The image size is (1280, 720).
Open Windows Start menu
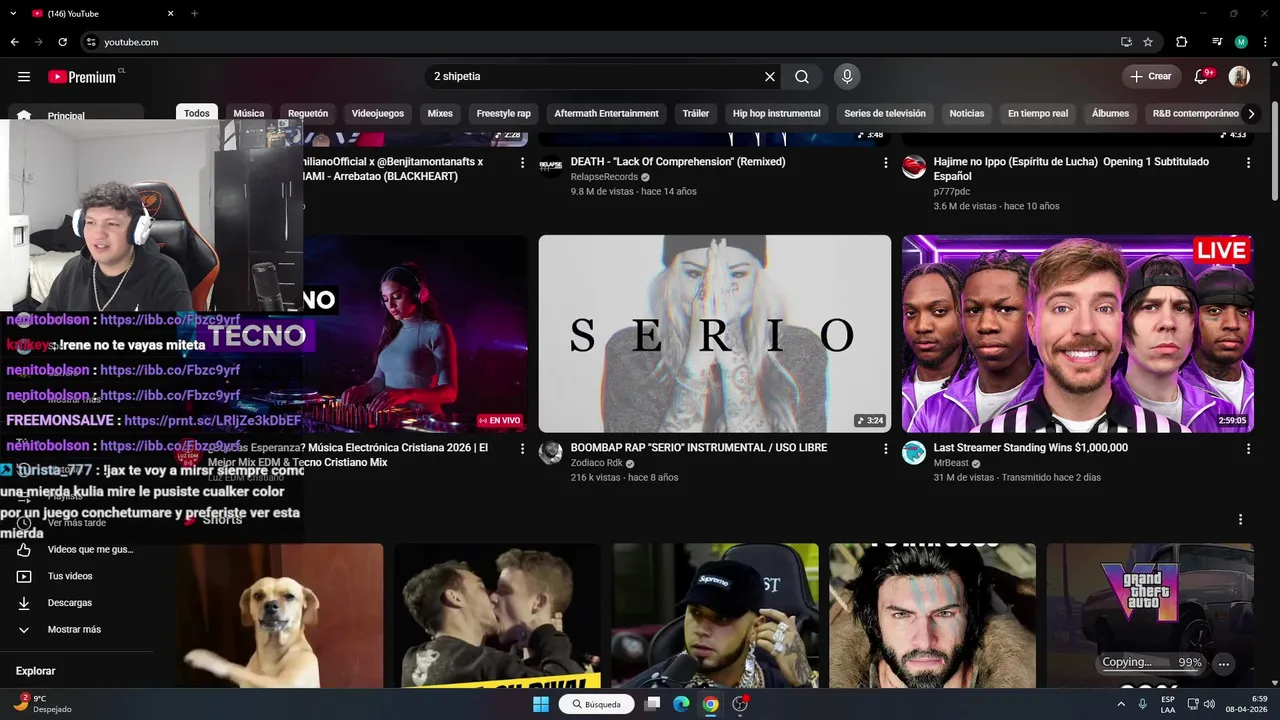[x=541, y=704]
